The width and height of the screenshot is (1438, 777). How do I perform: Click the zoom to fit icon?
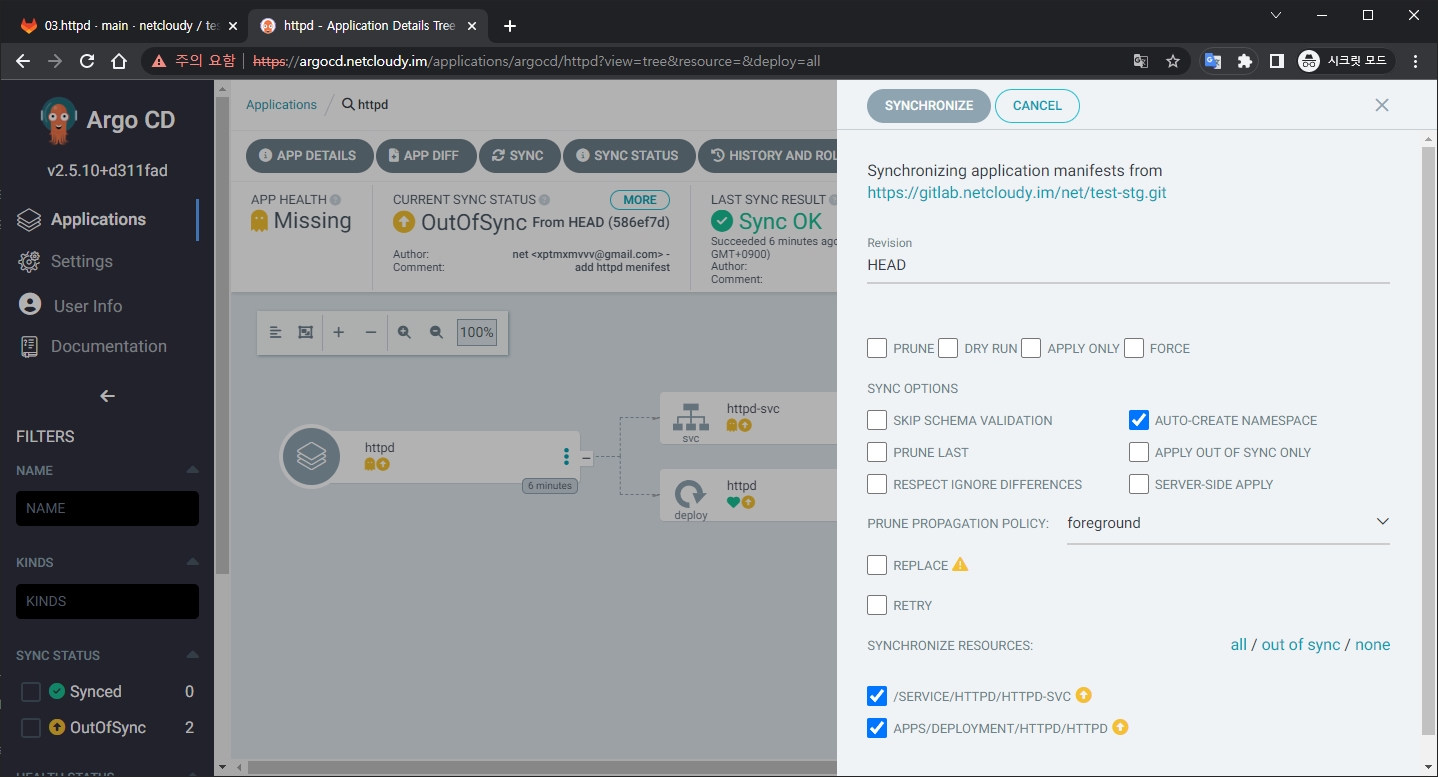click(x=306, y=332)
